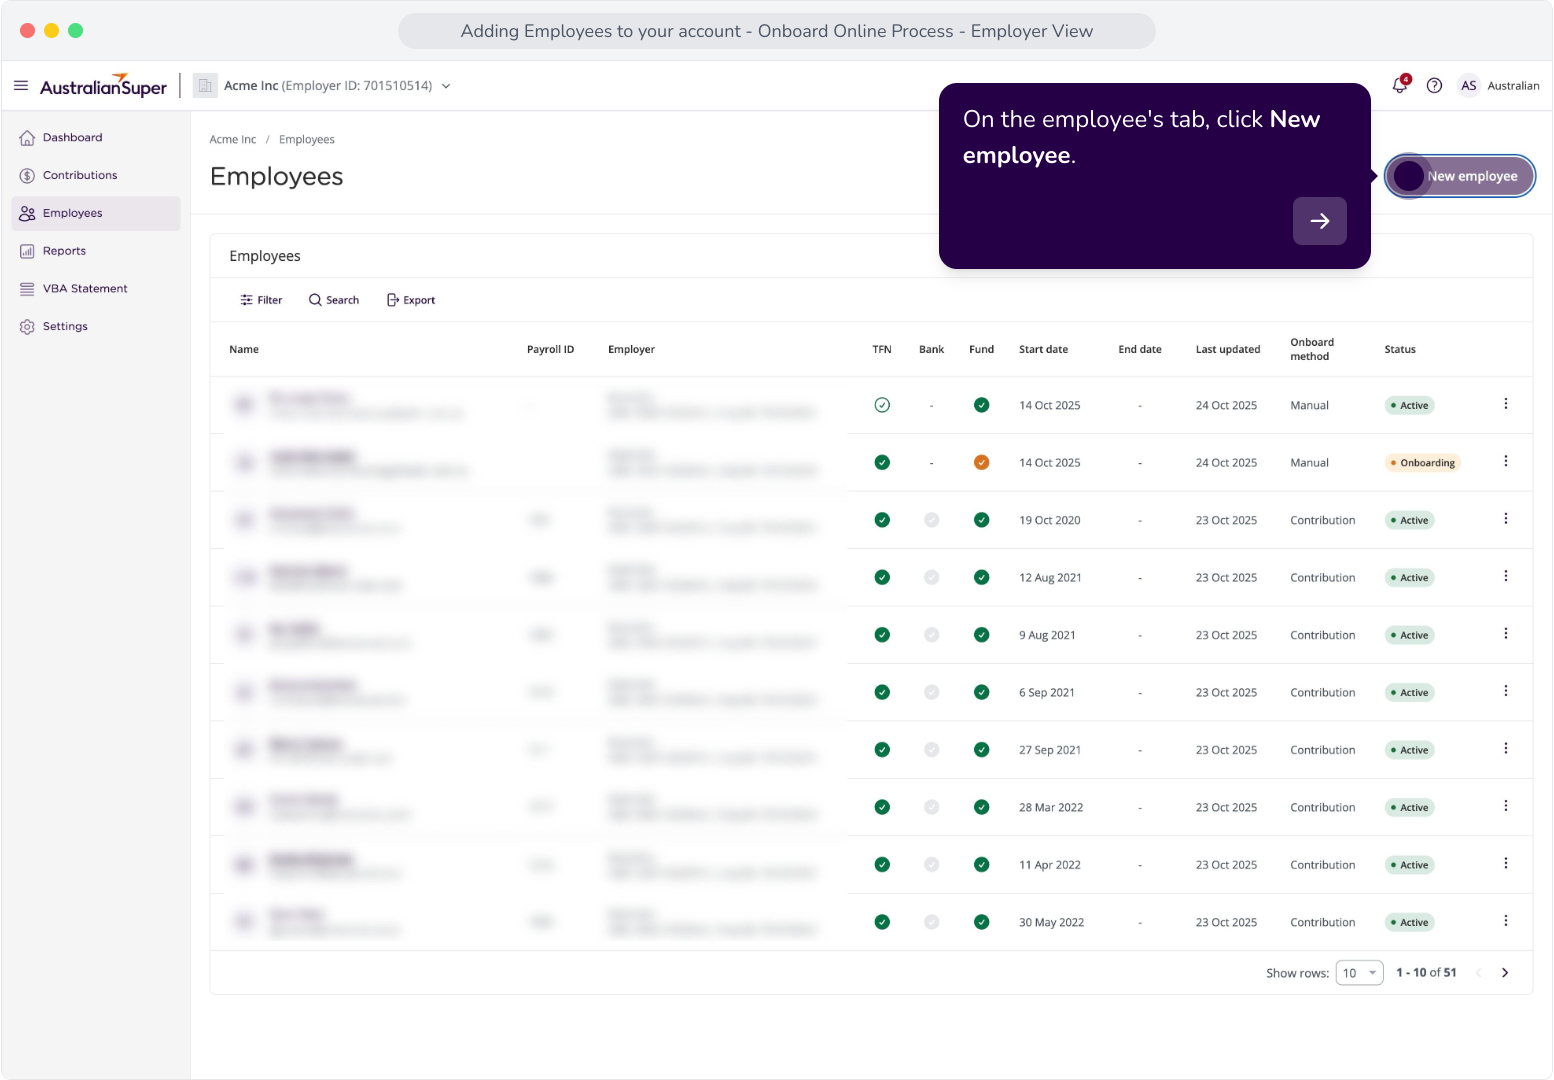Open the help question mark icon
Screen dimensions: 1554x1080
coord(1434,86)
